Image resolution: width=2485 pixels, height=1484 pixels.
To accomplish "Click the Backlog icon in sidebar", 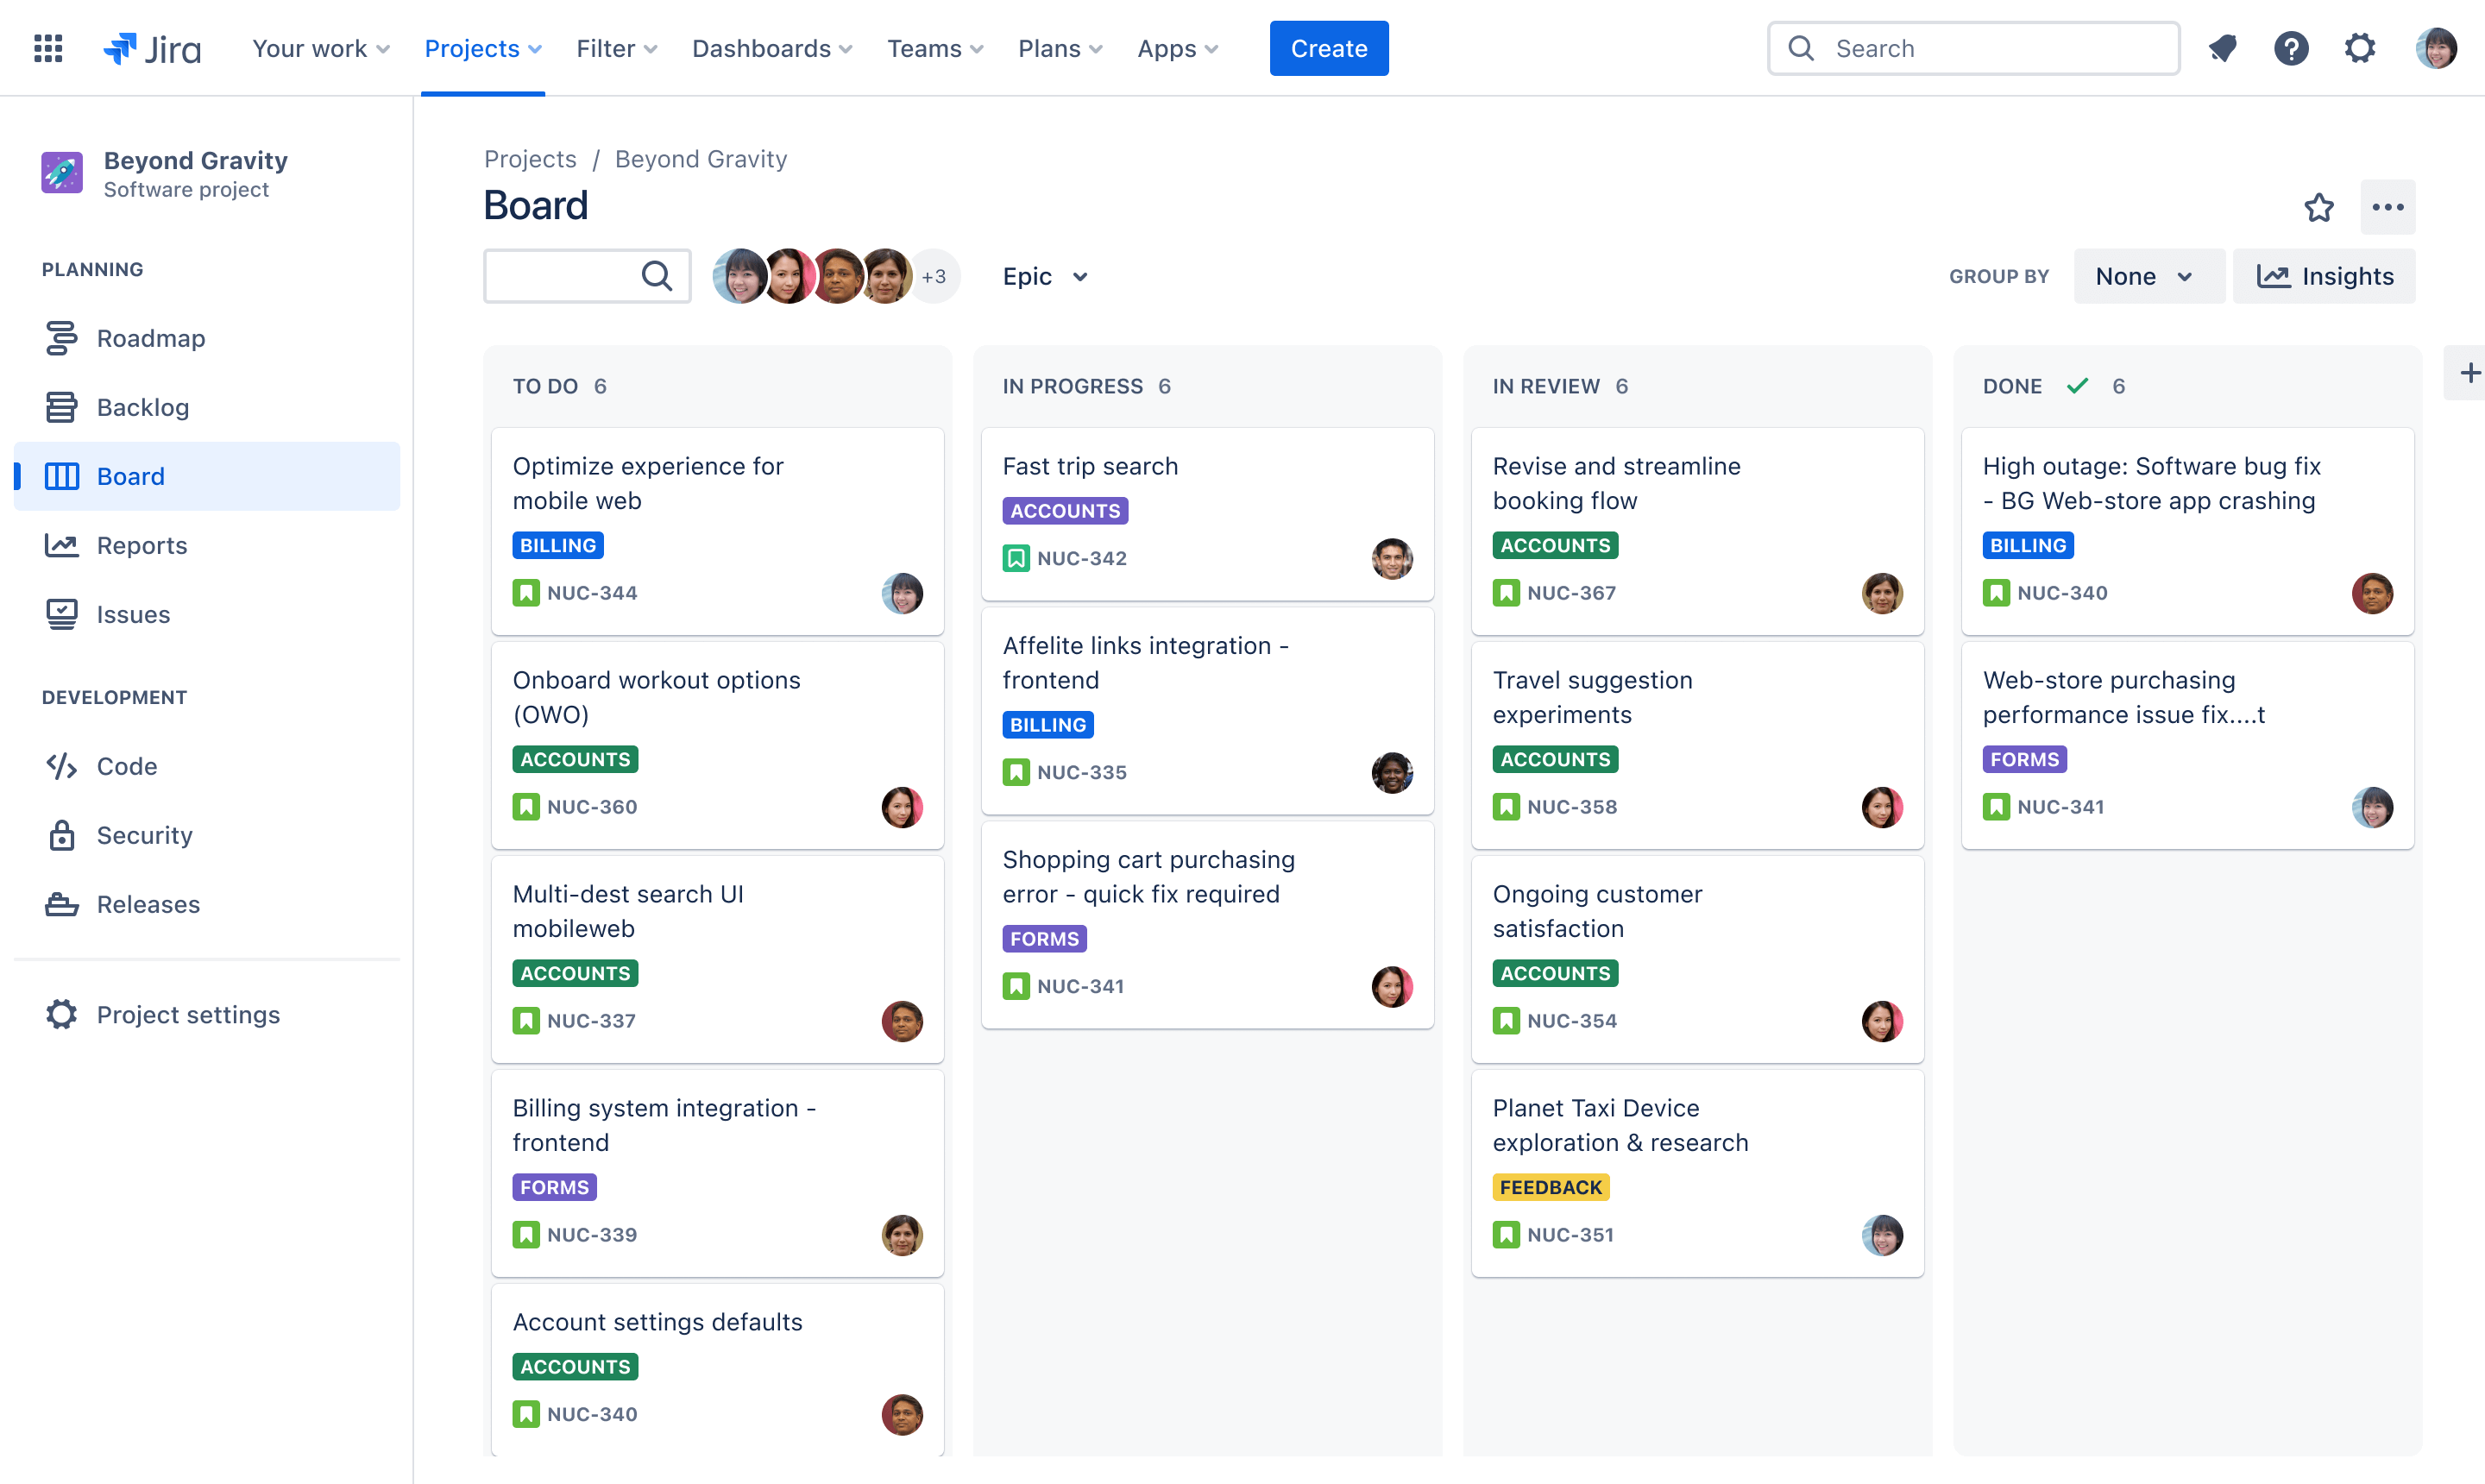I will click(x=62, y=406).
